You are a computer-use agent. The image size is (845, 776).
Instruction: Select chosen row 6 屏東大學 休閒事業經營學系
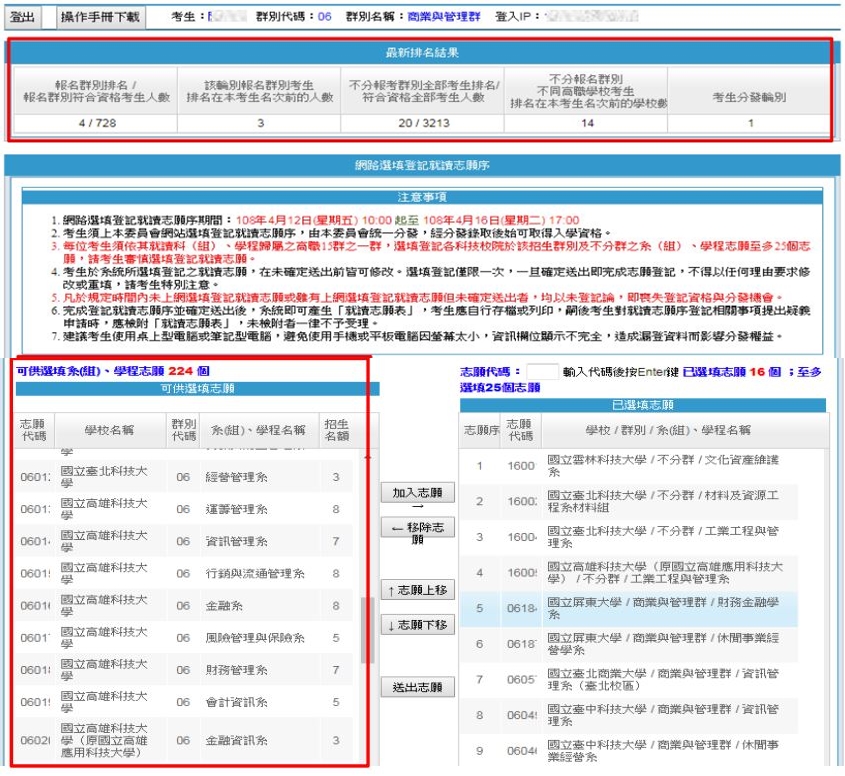click(629, 644)
